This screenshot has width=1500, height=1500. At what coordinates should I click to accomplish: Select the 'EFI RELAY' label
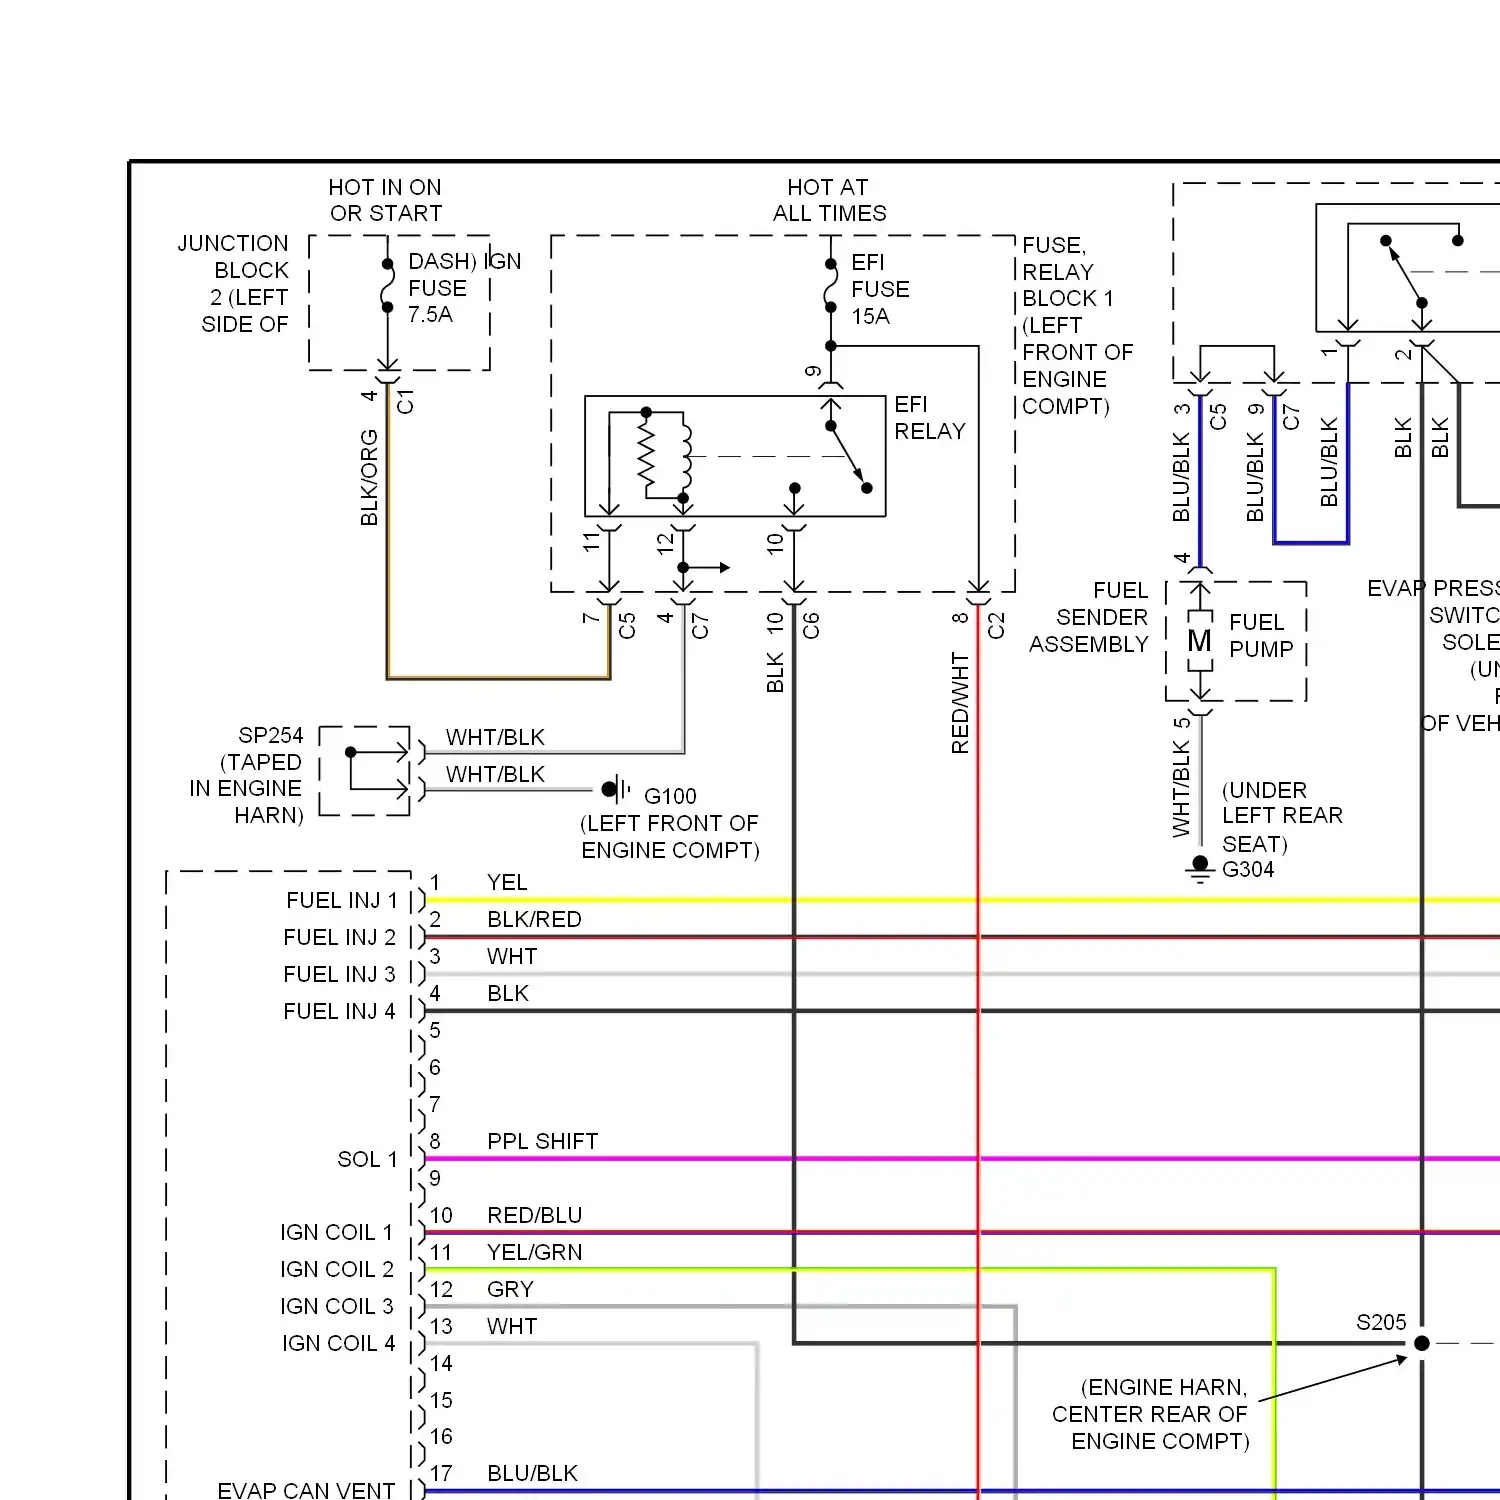click(x=930, y=418)
